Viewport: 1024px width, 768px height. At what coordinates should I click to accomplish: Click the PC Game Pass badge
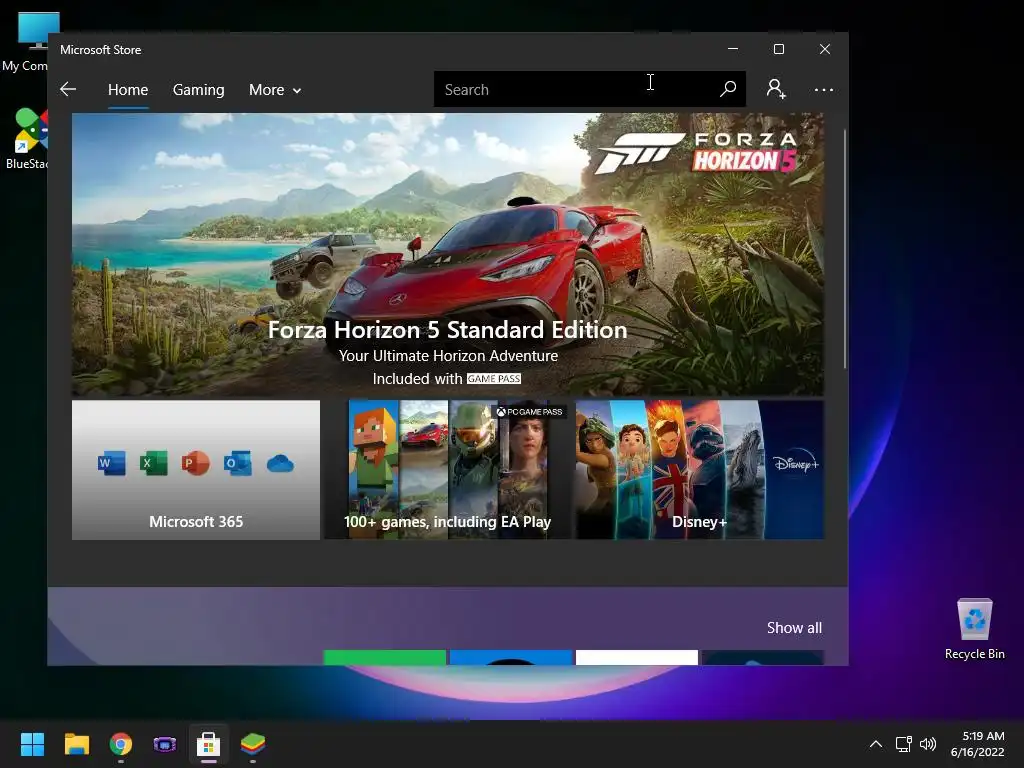530,411
